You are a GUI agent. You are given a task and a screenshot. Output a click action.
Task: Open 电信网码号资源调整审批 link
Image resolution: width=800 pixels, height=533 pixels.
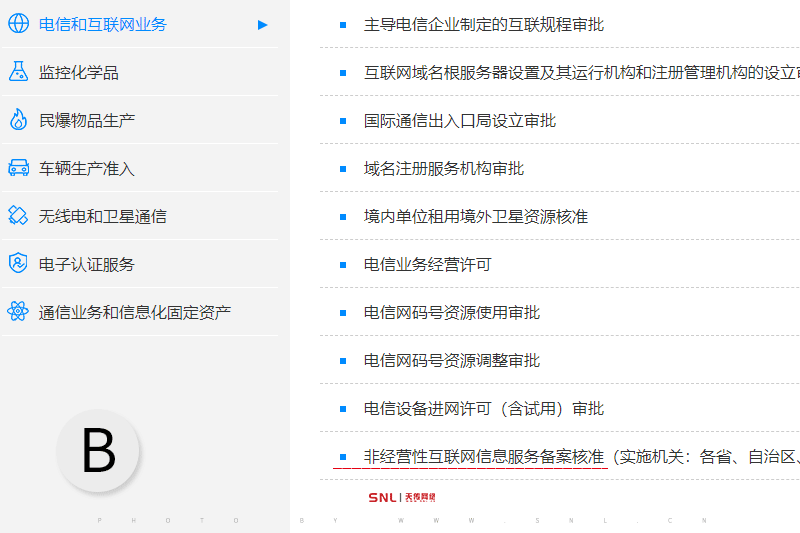coord(452,360)
